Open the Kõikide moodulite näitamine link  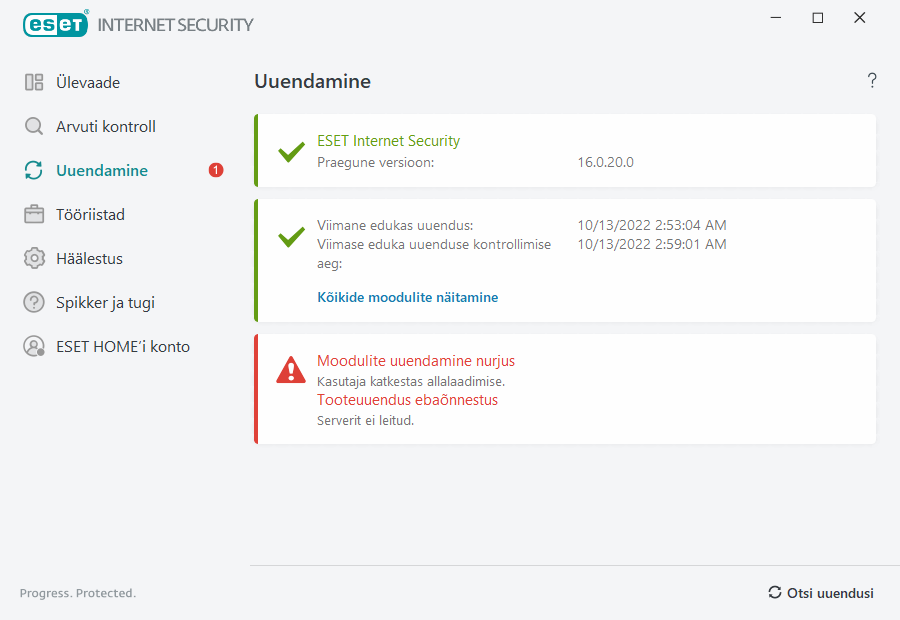407,297
